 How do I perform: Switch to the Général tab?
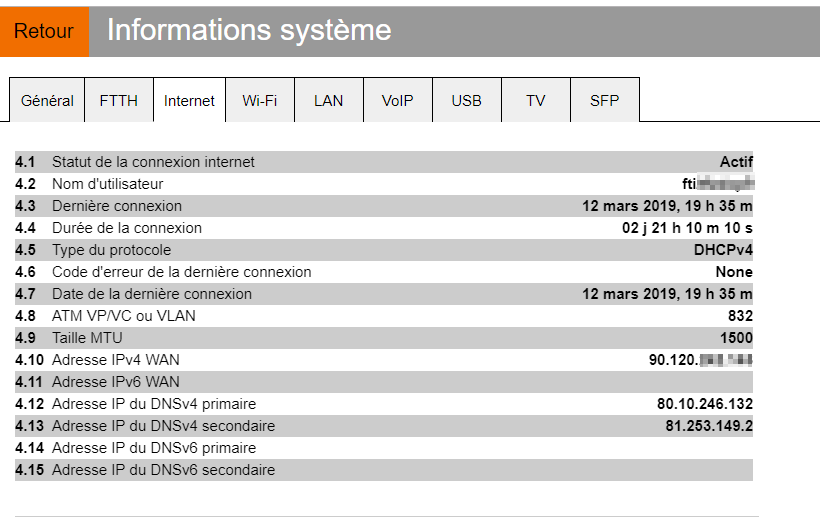click(47, 100)
